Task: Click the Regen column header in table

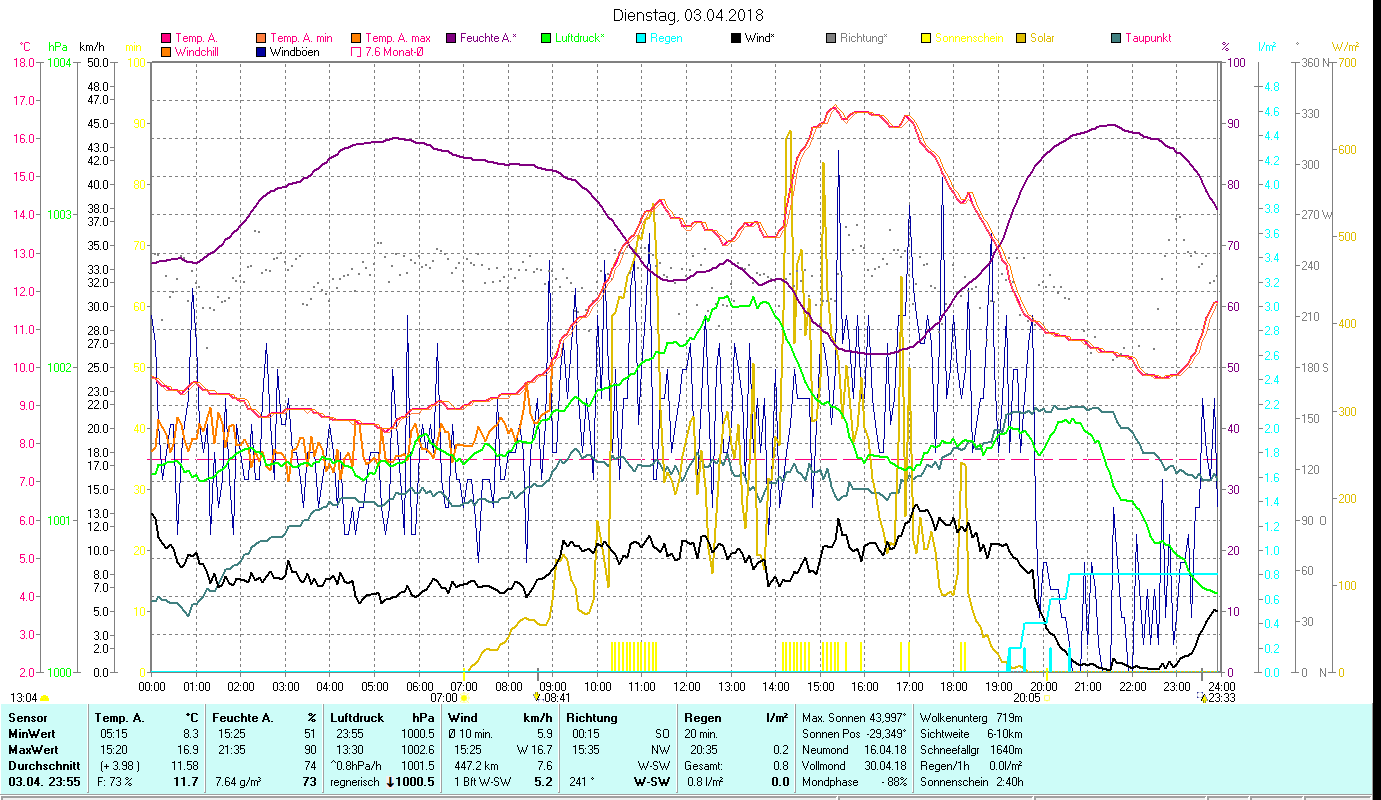Action: pos(701,717)
